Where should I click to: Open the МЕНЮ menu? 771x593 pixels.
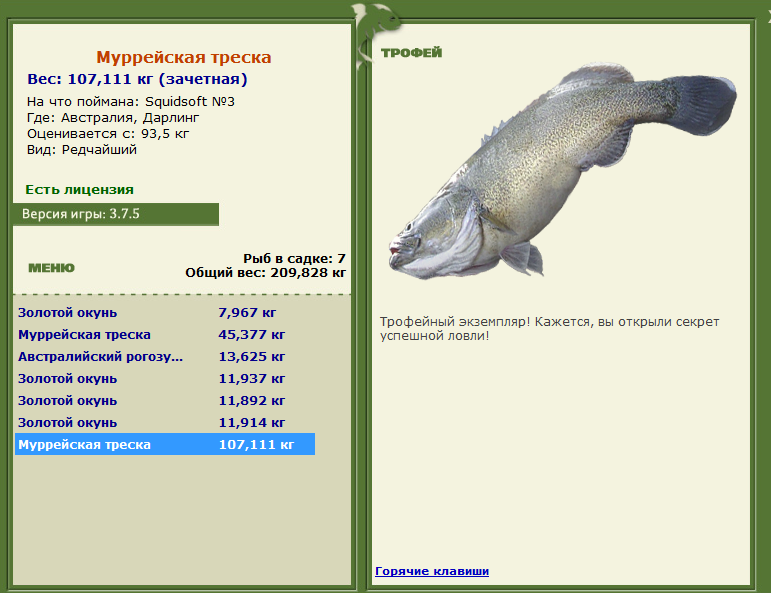(x=52, y=268)
